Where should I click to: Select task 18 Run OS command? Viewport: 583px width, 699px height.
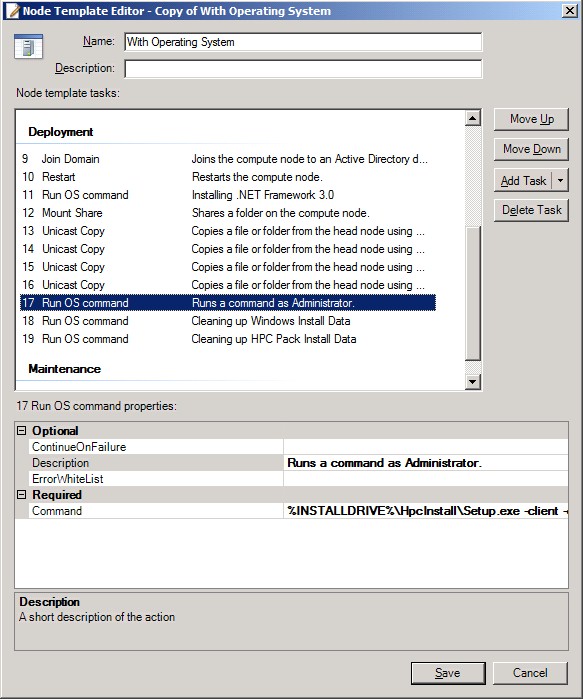(x=228, y=321)
